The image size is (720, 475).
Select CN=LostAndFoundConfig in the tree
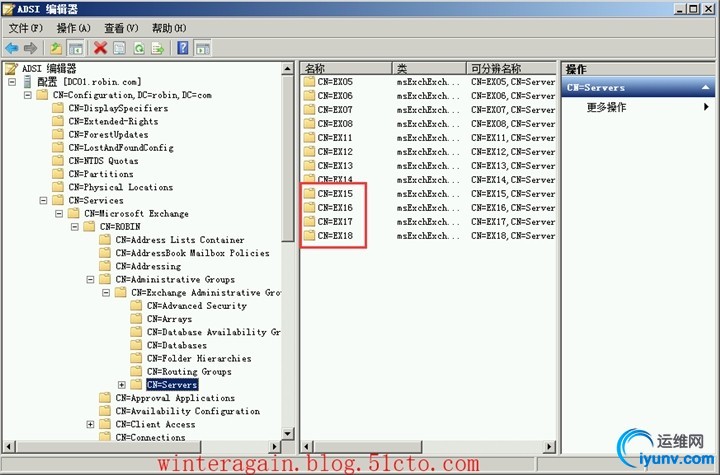click(121, 148)
